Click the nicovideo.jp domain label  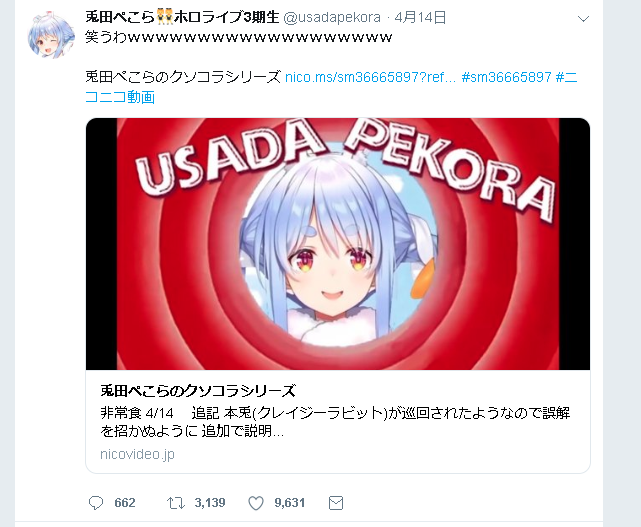pos(137,454)
